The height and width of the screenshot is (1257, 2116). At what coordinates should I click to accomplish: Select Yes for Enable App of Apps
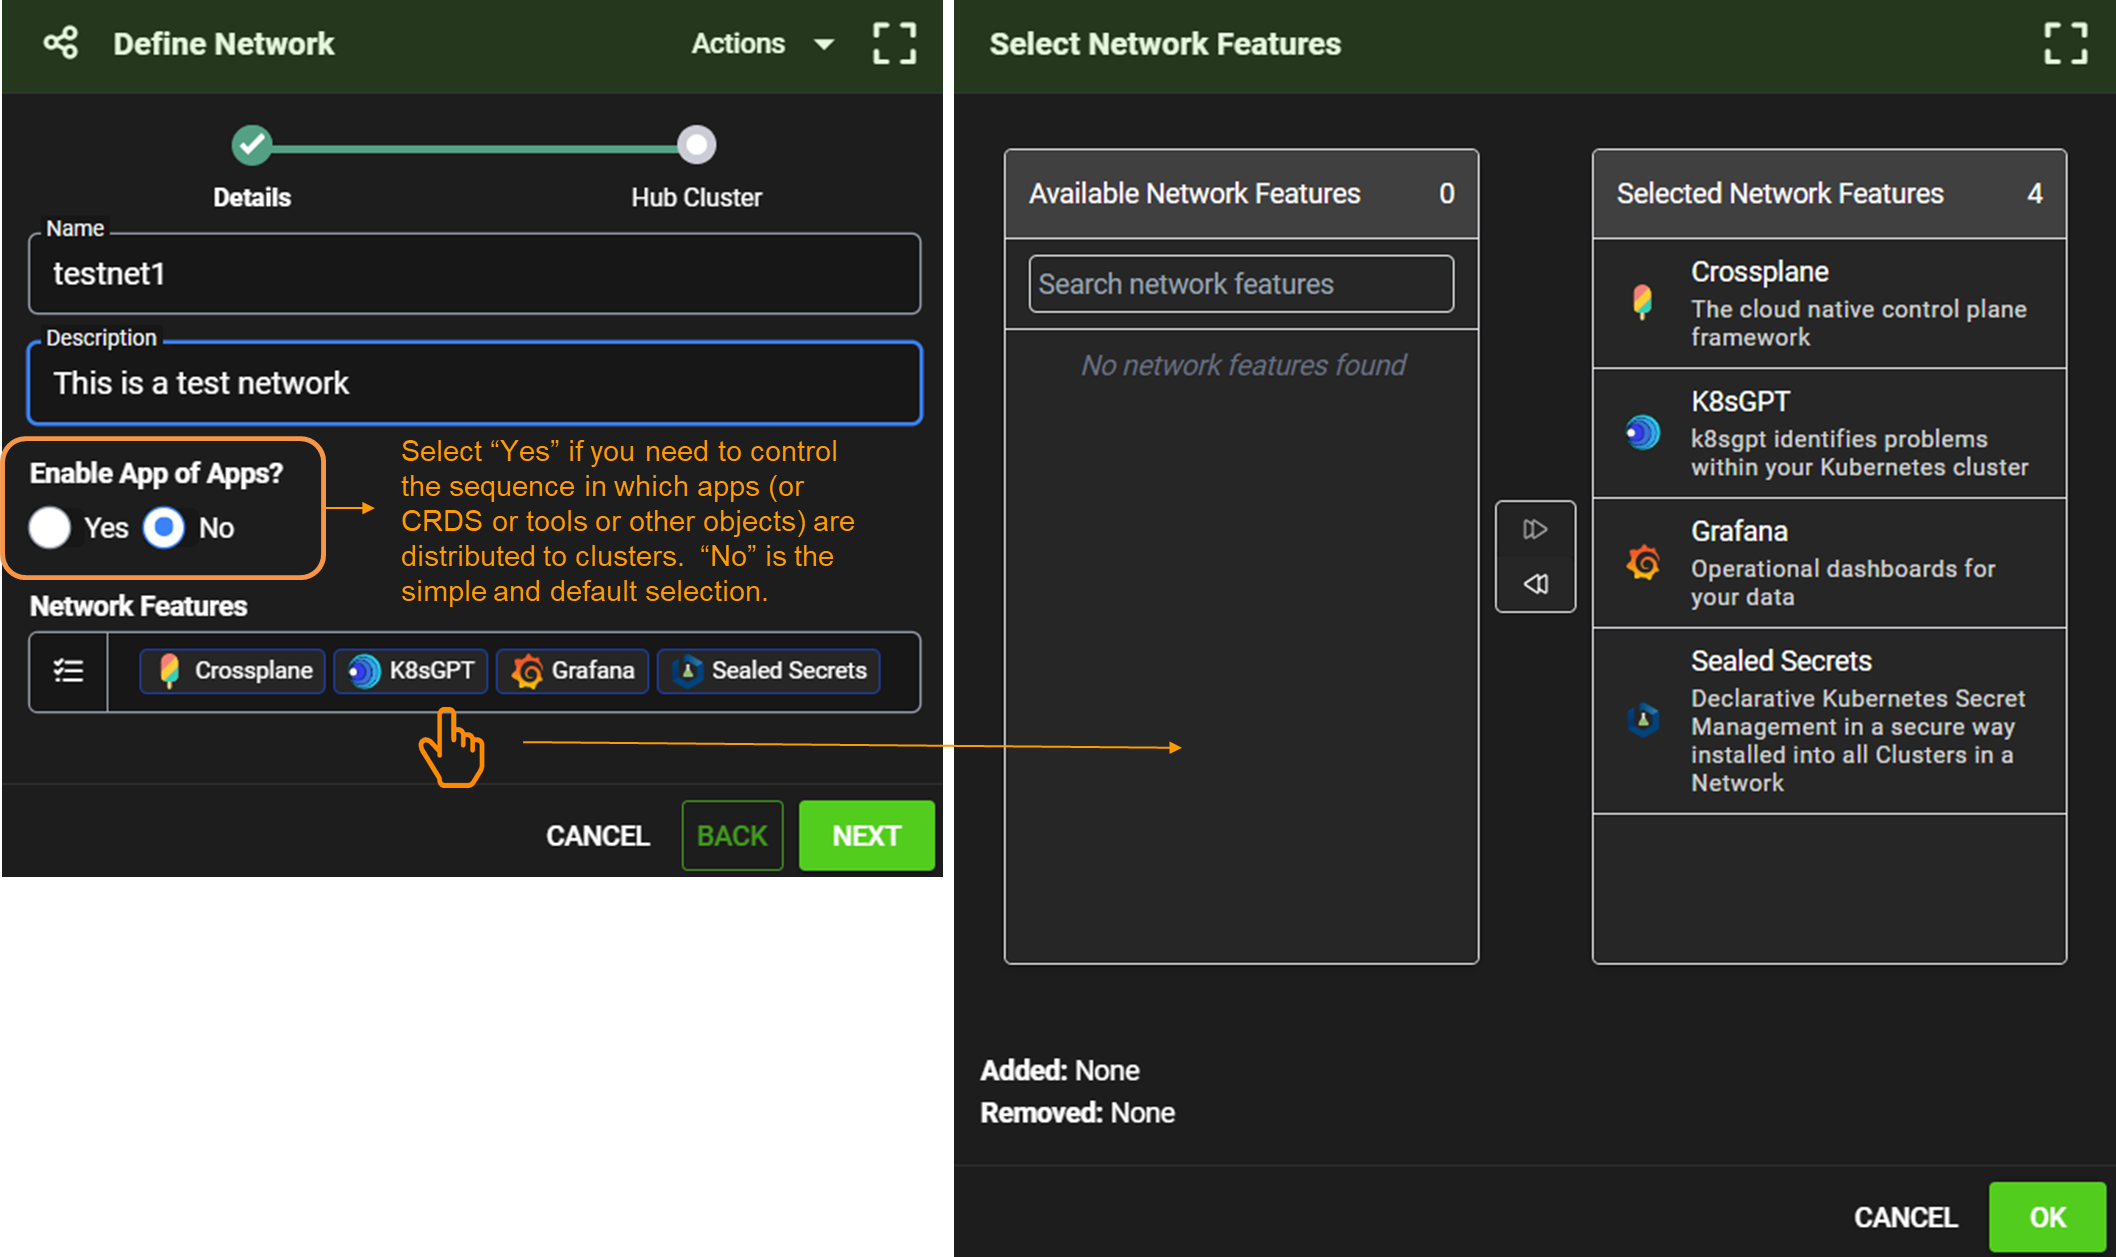[x=50, y=527]
